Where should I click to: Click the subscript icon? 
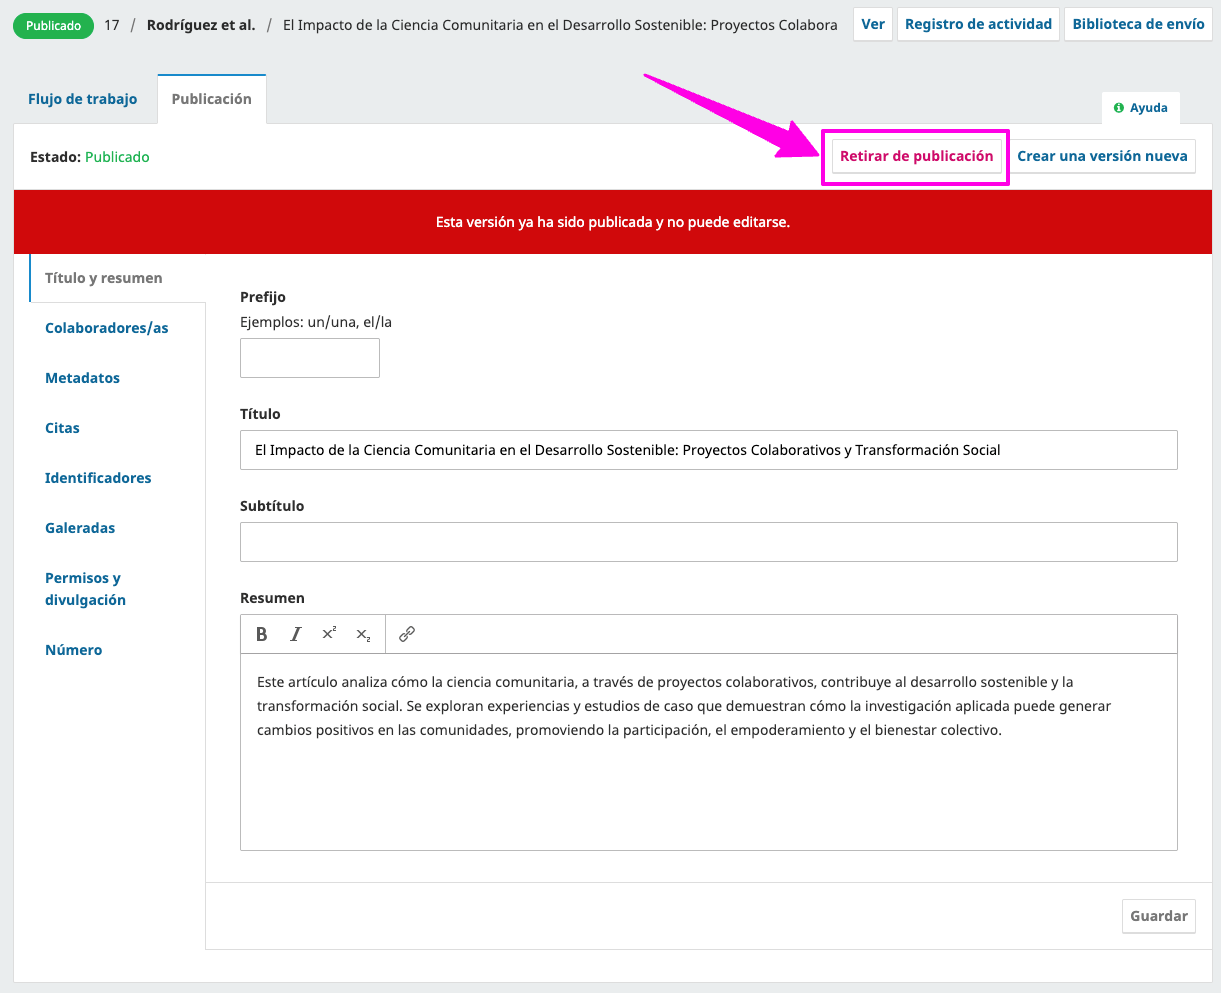363,634
